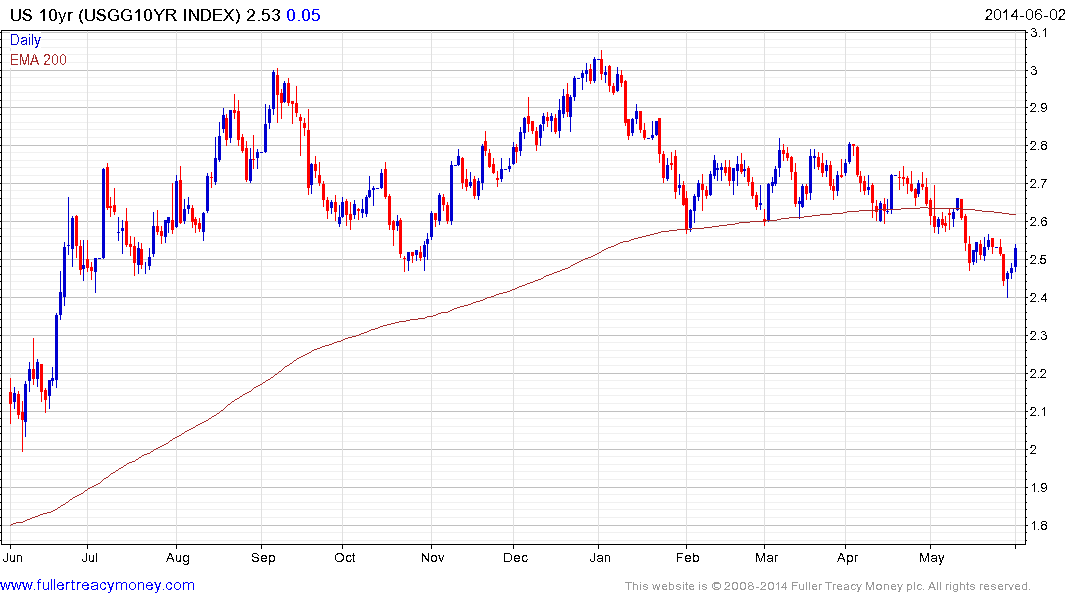
Task: Click the 1.9 value on the y-axis
Action: click(x=1039, y=488)
